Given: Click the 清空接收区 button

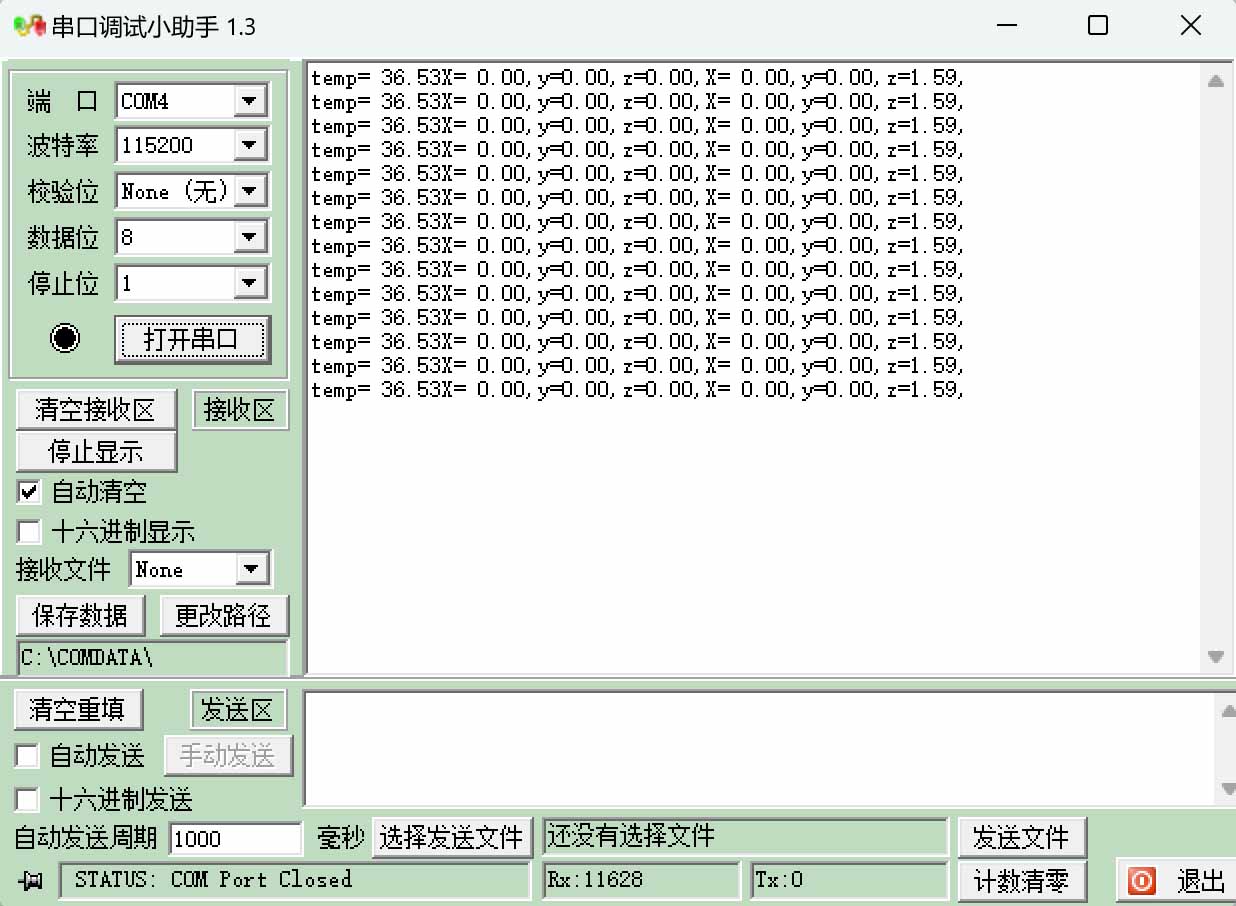Looking at the screenshot, I should tap(96, 409).
